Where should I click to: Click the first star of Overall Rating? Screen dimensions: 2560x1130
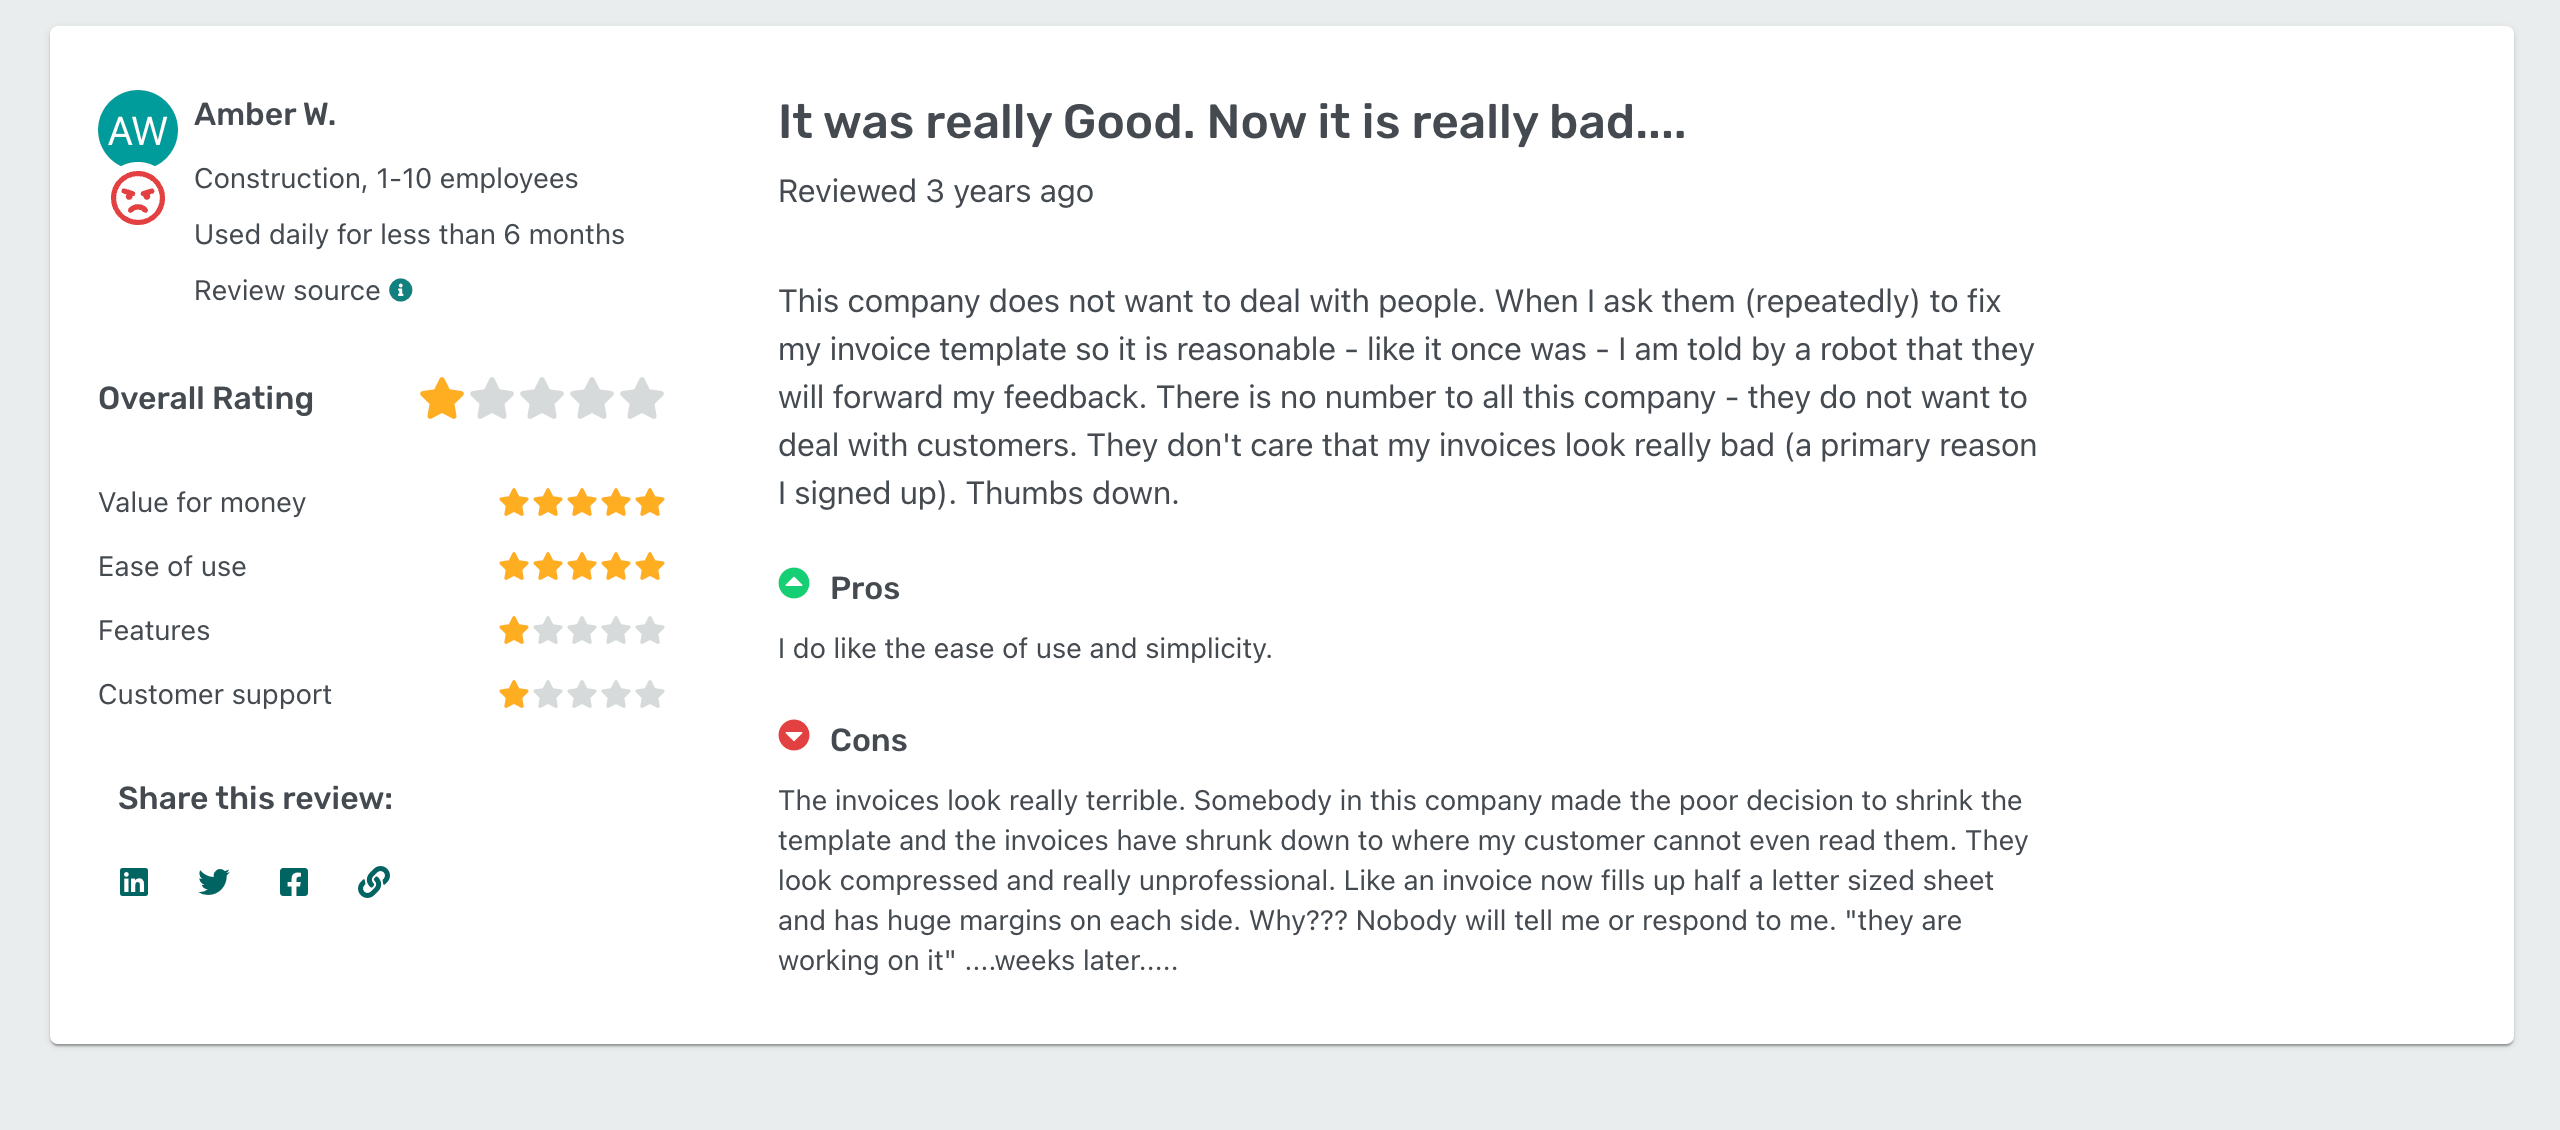[440, 399]
